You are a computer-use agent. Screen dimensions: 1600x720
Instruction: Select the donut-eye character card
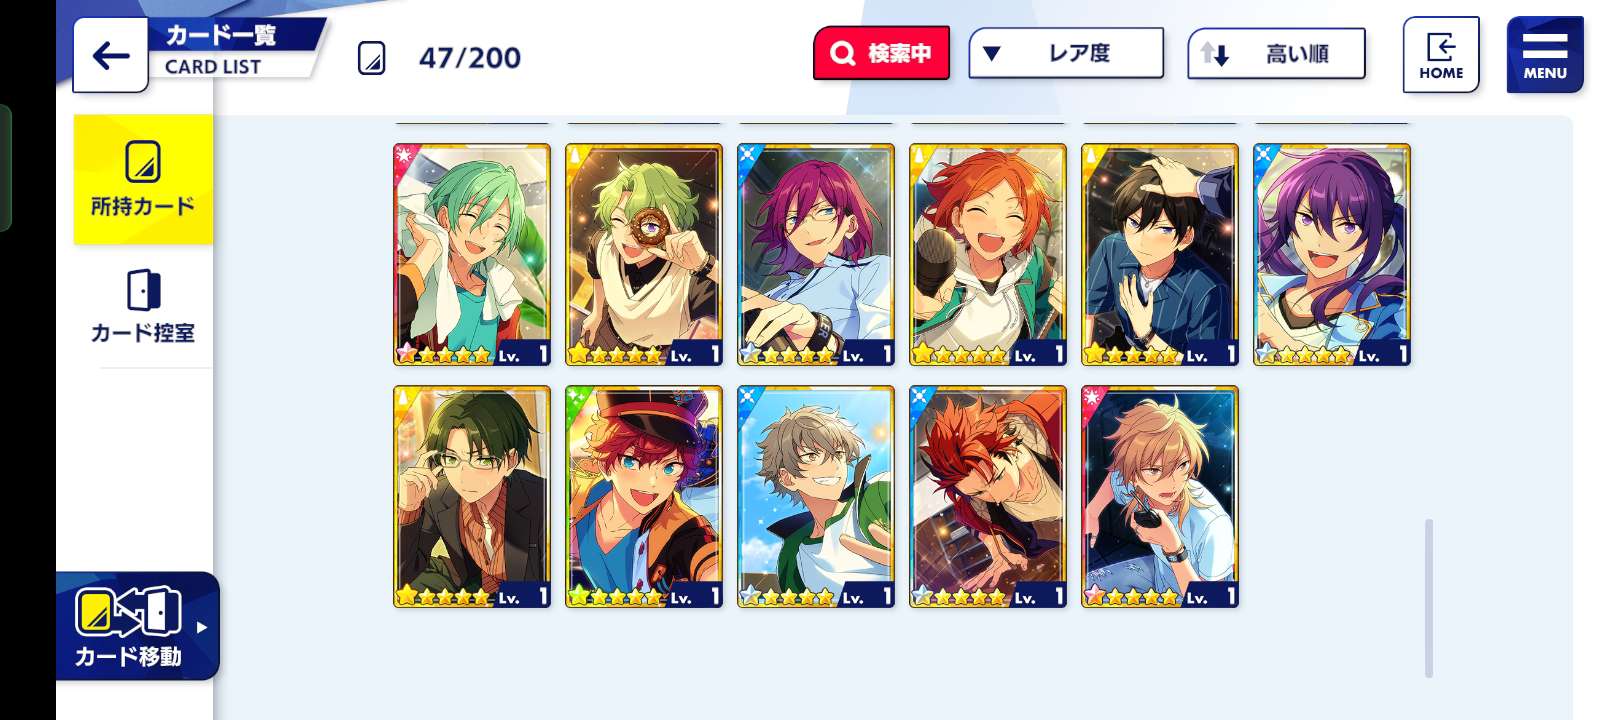tap(644, 255)
